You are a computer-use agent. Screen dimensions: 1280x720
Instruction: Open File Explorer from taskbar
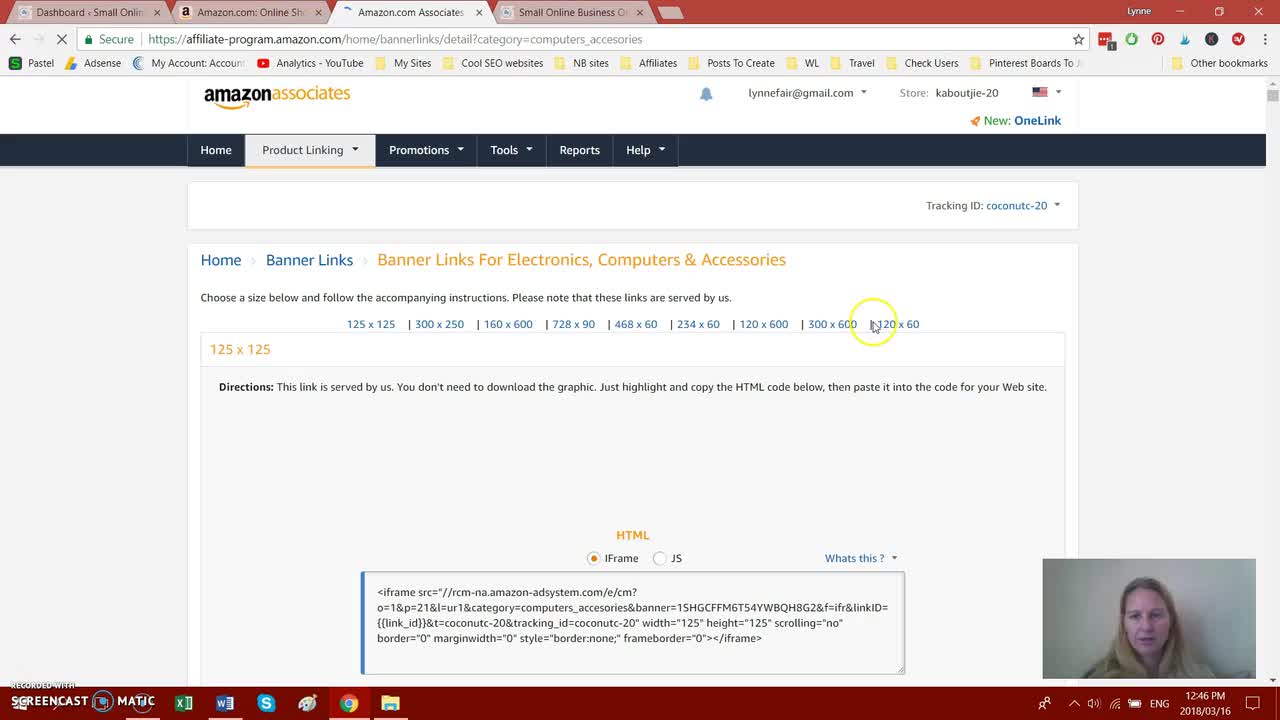390,703
